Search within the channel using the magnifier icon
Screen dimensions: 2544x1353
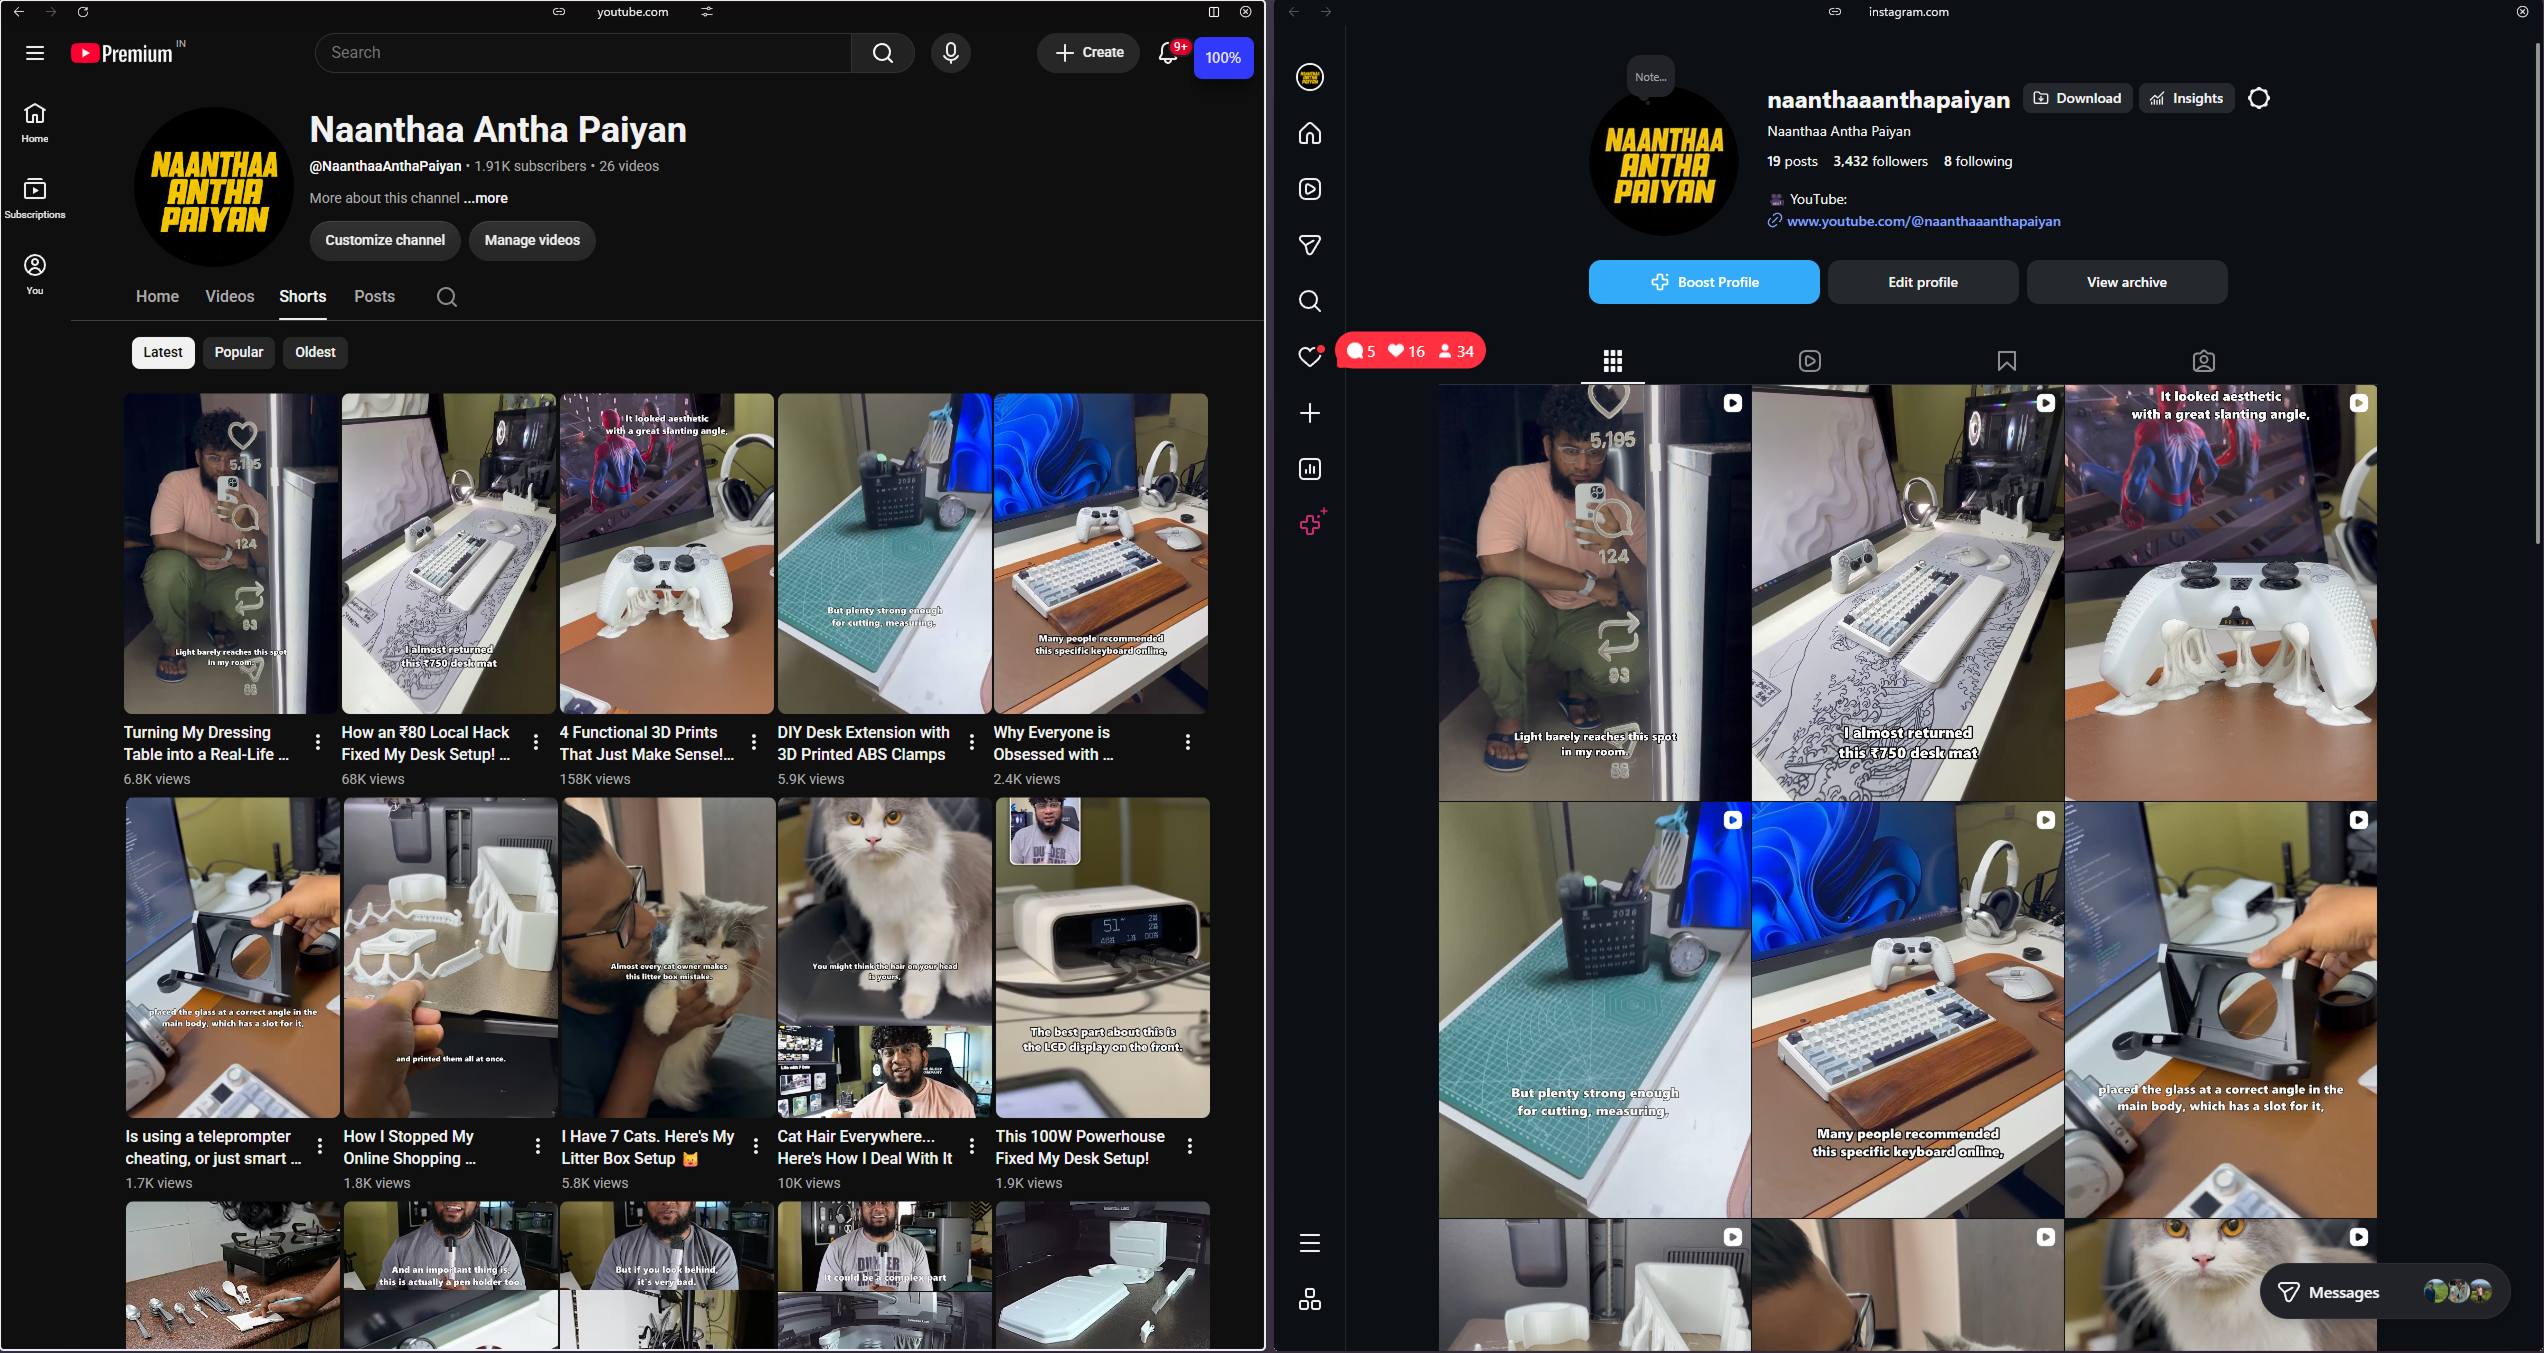[x=447, y=297]
